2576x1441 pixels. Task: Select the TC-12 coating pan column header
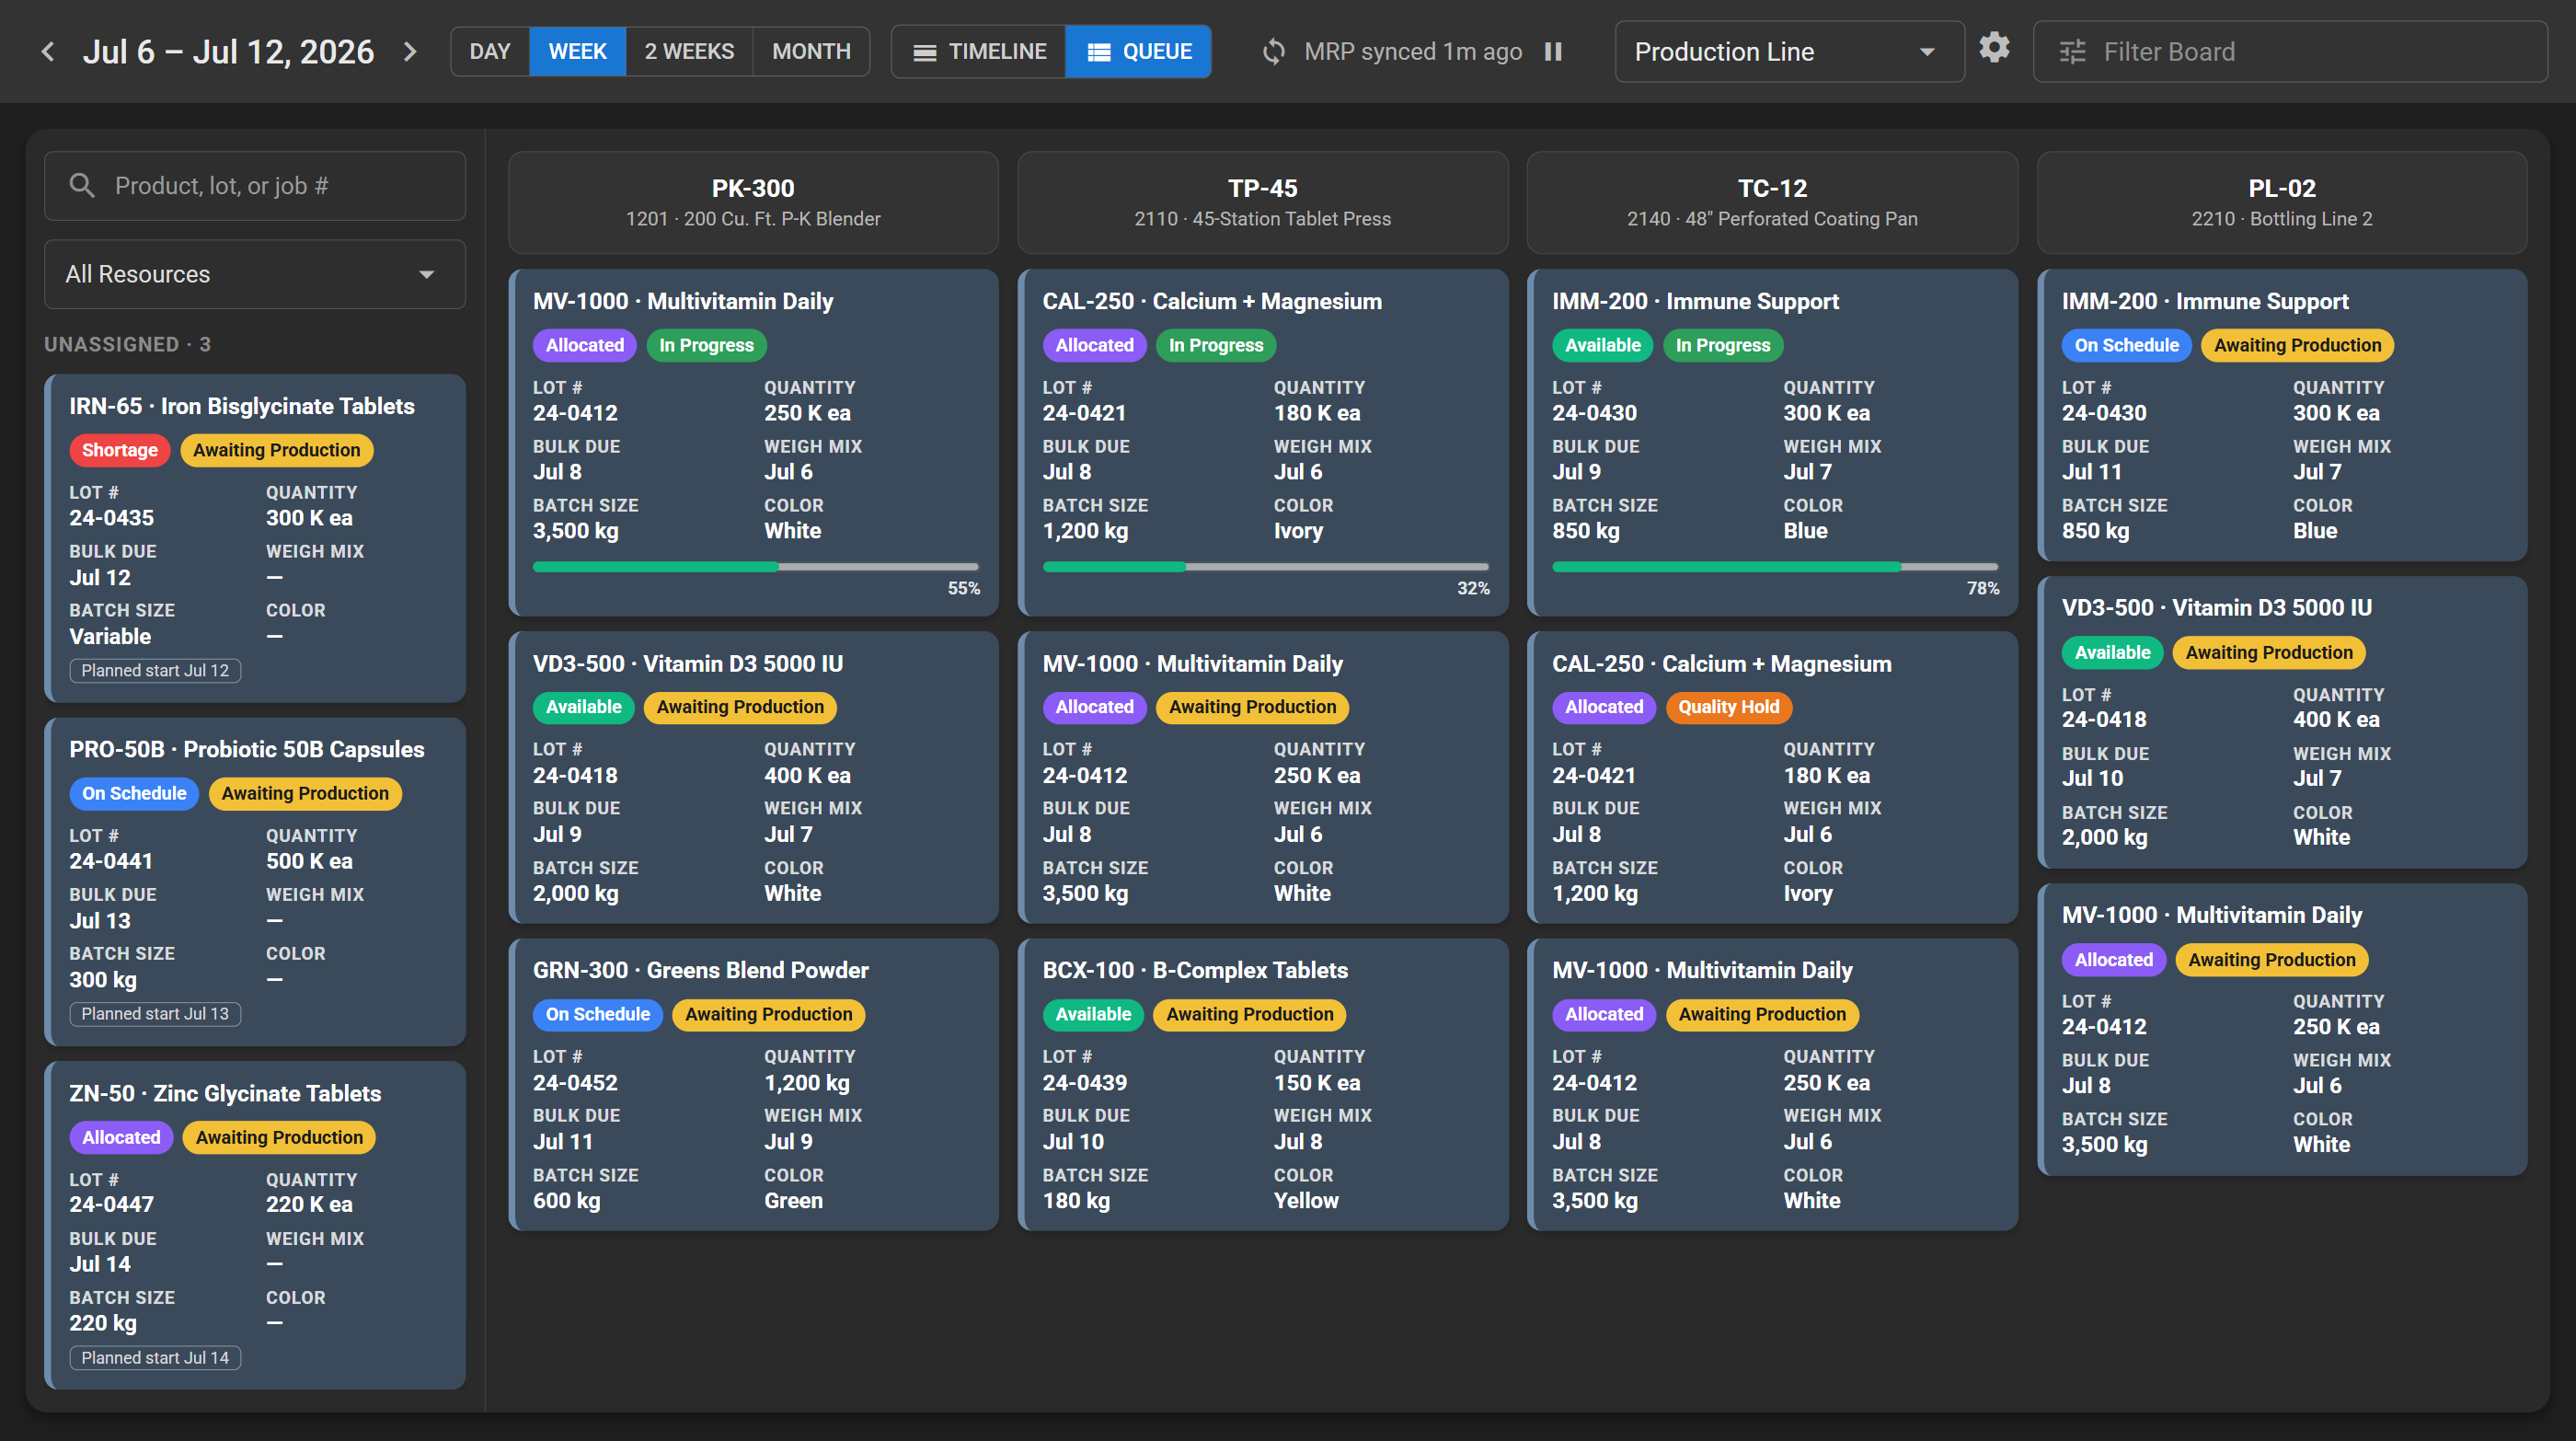(x=1772, y=202)
